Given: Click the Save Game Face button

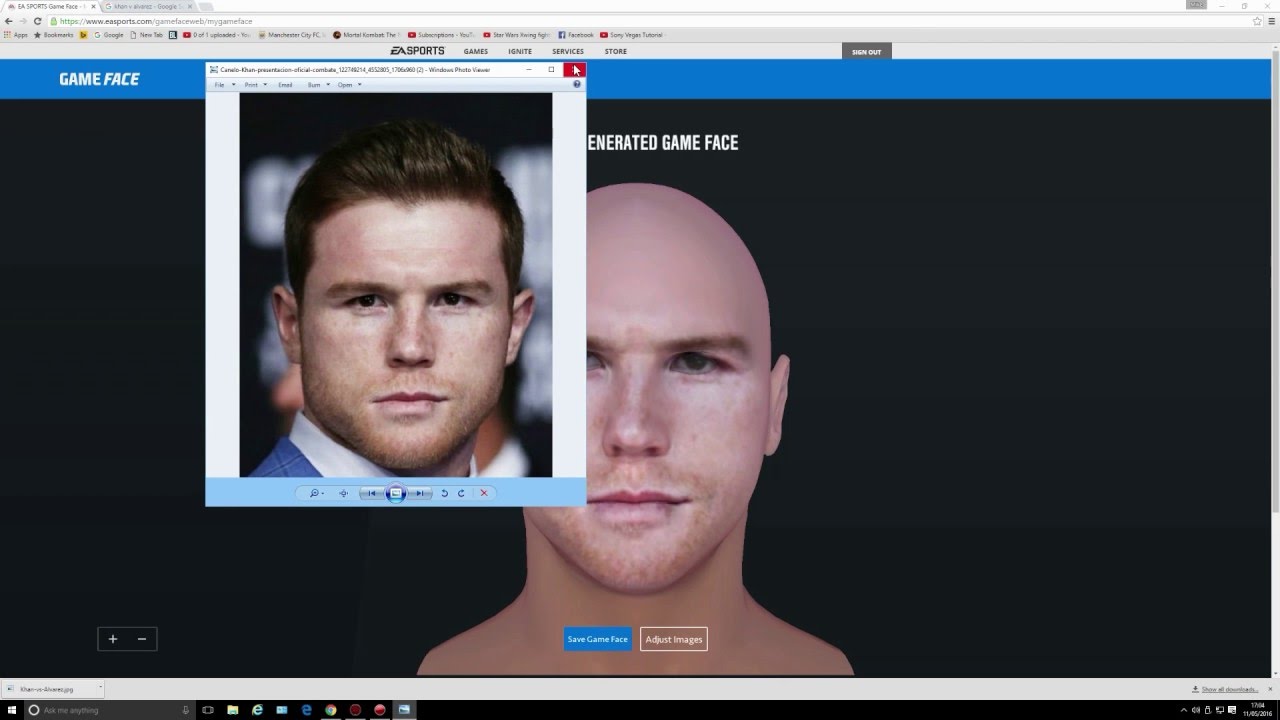Looking at the screenshot, I should tap(597, 639).
